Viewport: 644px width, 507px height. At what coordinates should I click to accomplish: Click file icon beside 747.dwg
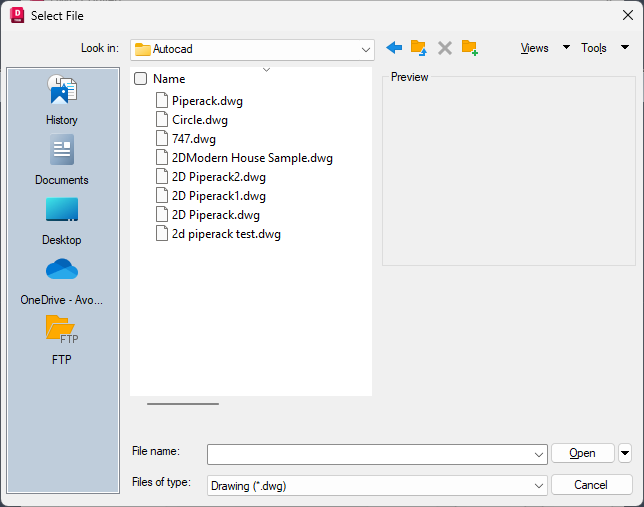pos(162,138)
